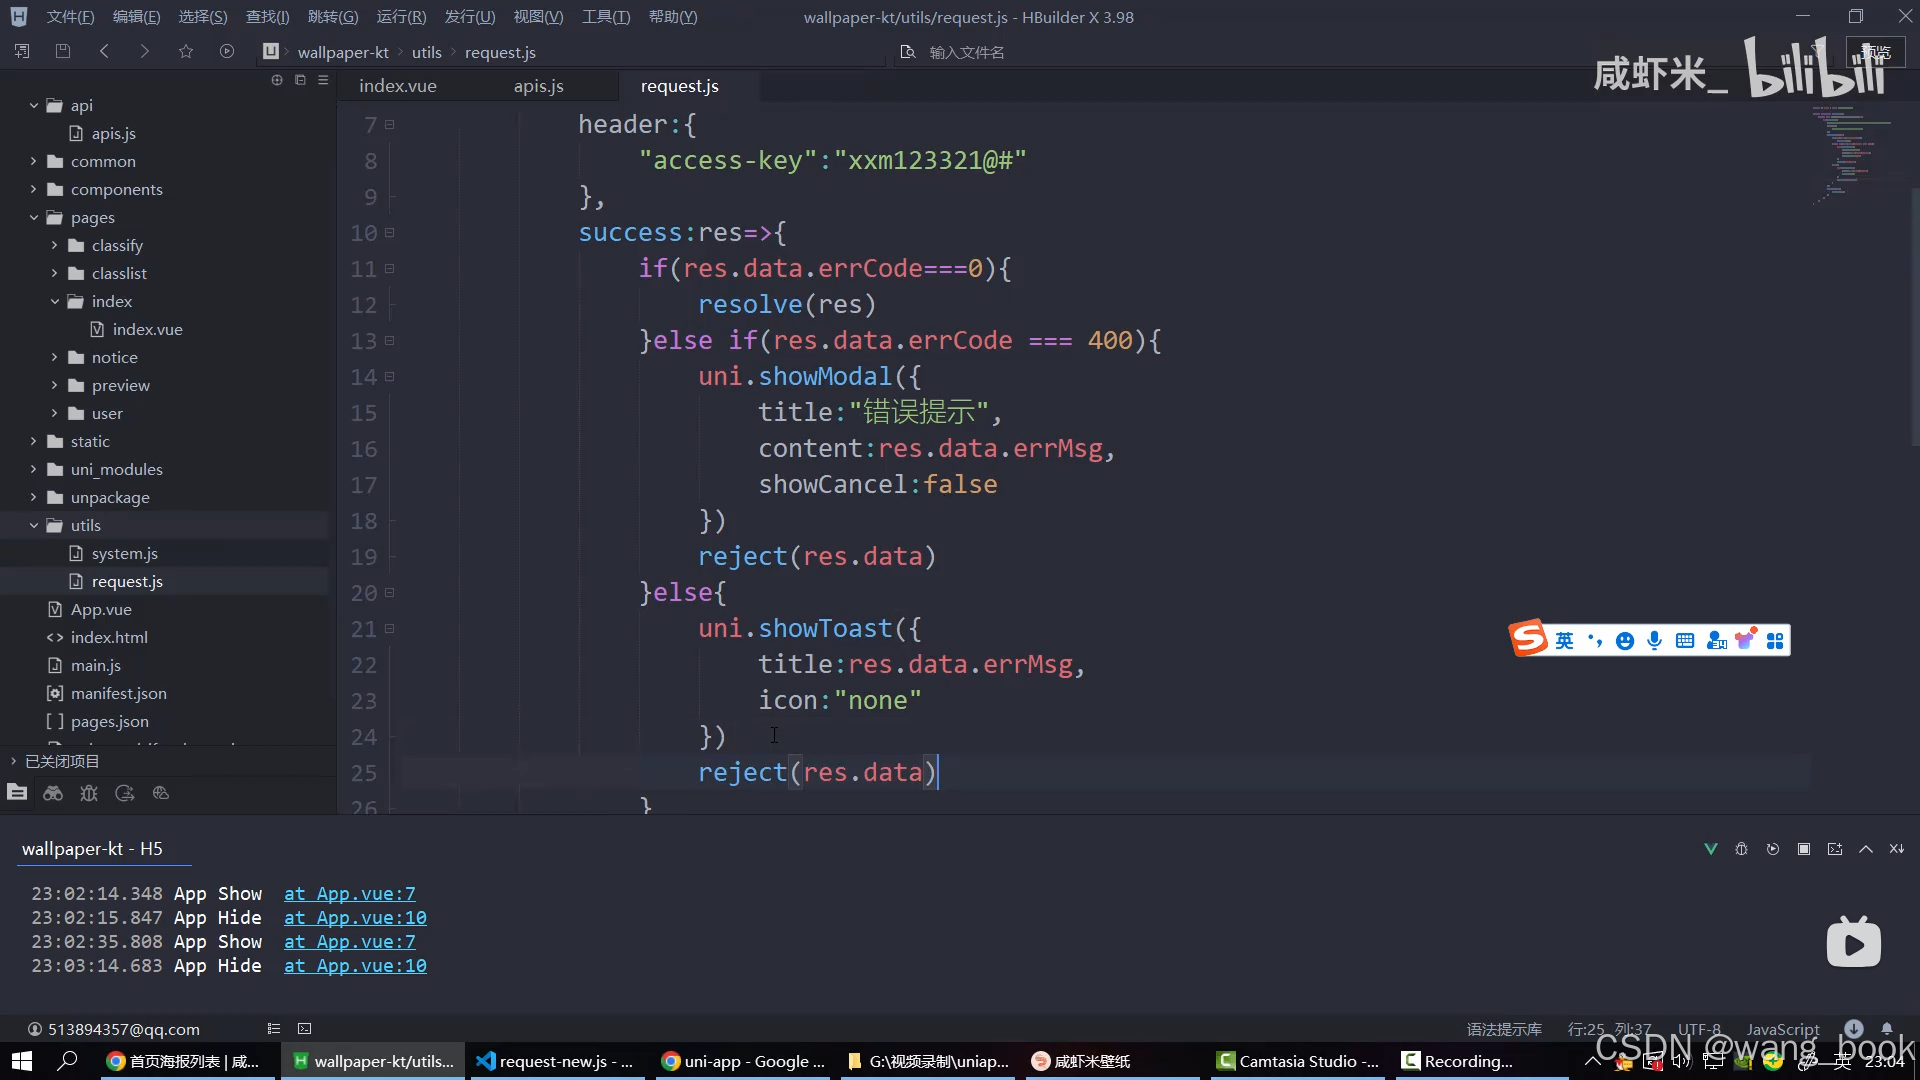Expand the 已关闭项目 section
The width and height of the screenshot is (1920, 1080).
click(x=14, y=761)
